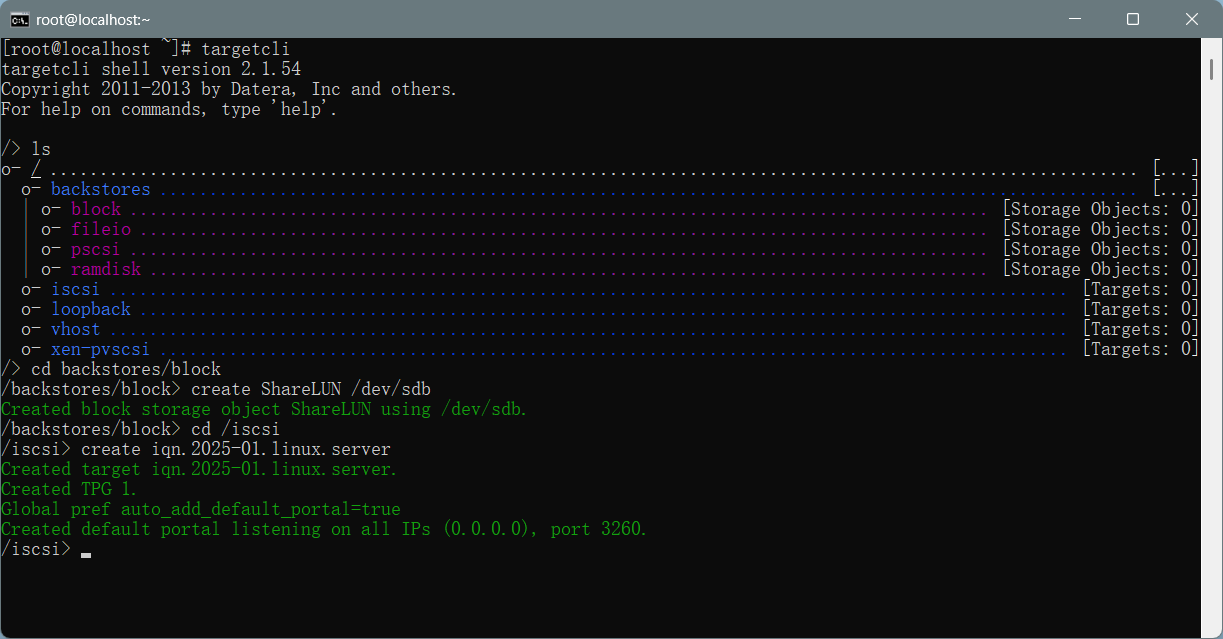Click the vhost tree entry
The image size is (1223, 639).
click(75, 329)
